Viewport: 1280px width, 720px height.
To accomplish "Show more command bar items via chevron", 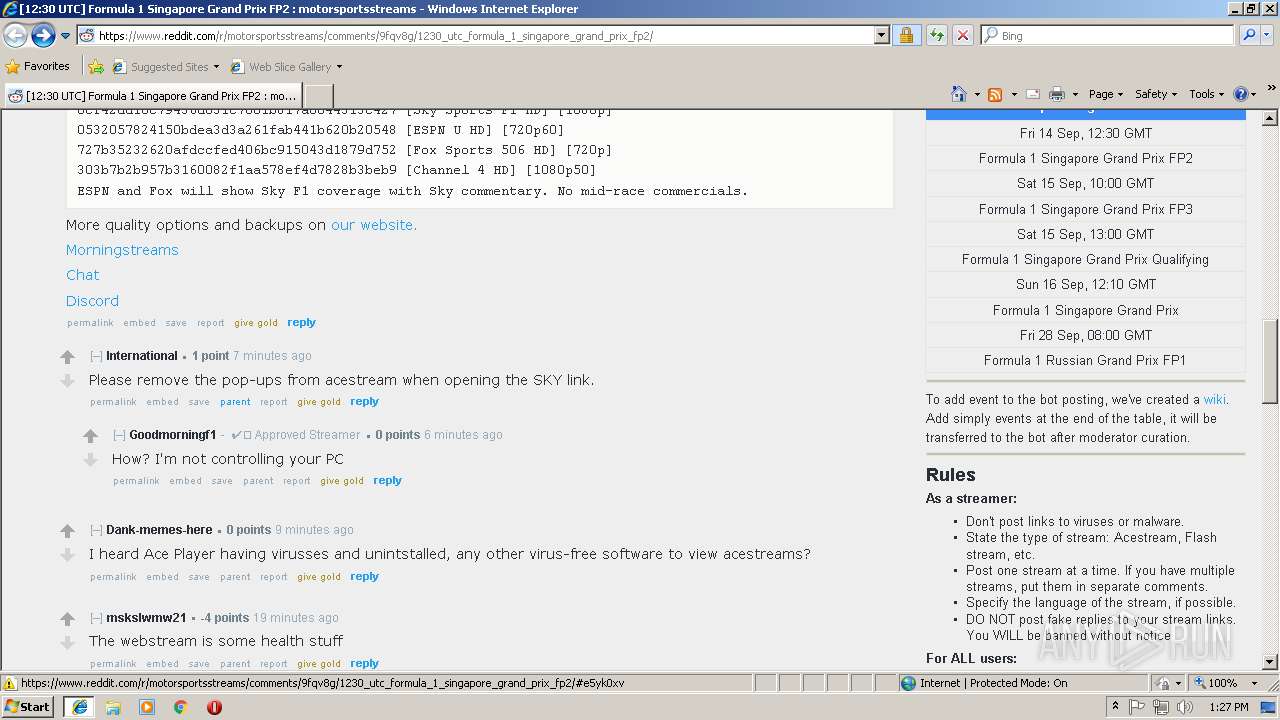I will click(x=1272, y=88).
